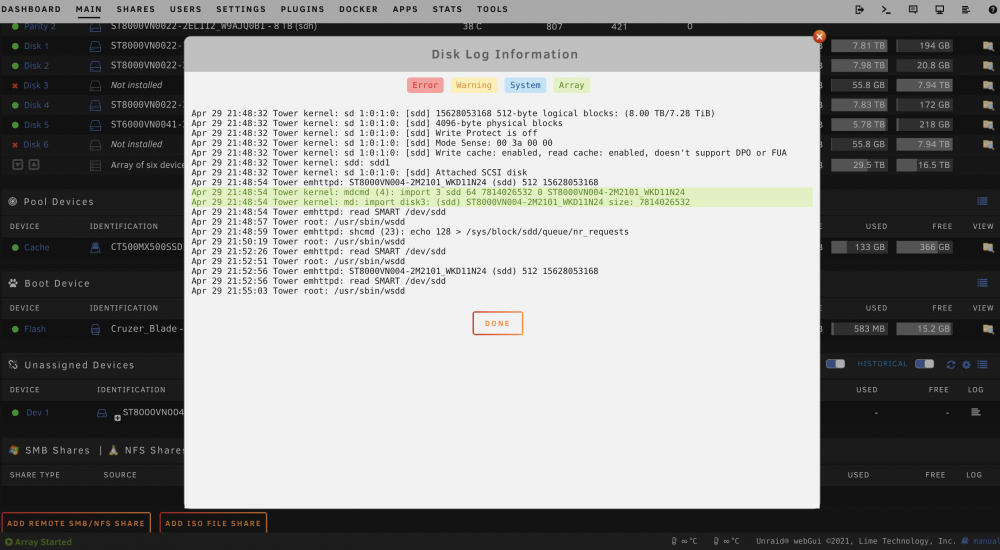The width and height of the screenshot is (1000, 550).
Task: Open Unassigned Devices settings gear
Action: point(966,365)
